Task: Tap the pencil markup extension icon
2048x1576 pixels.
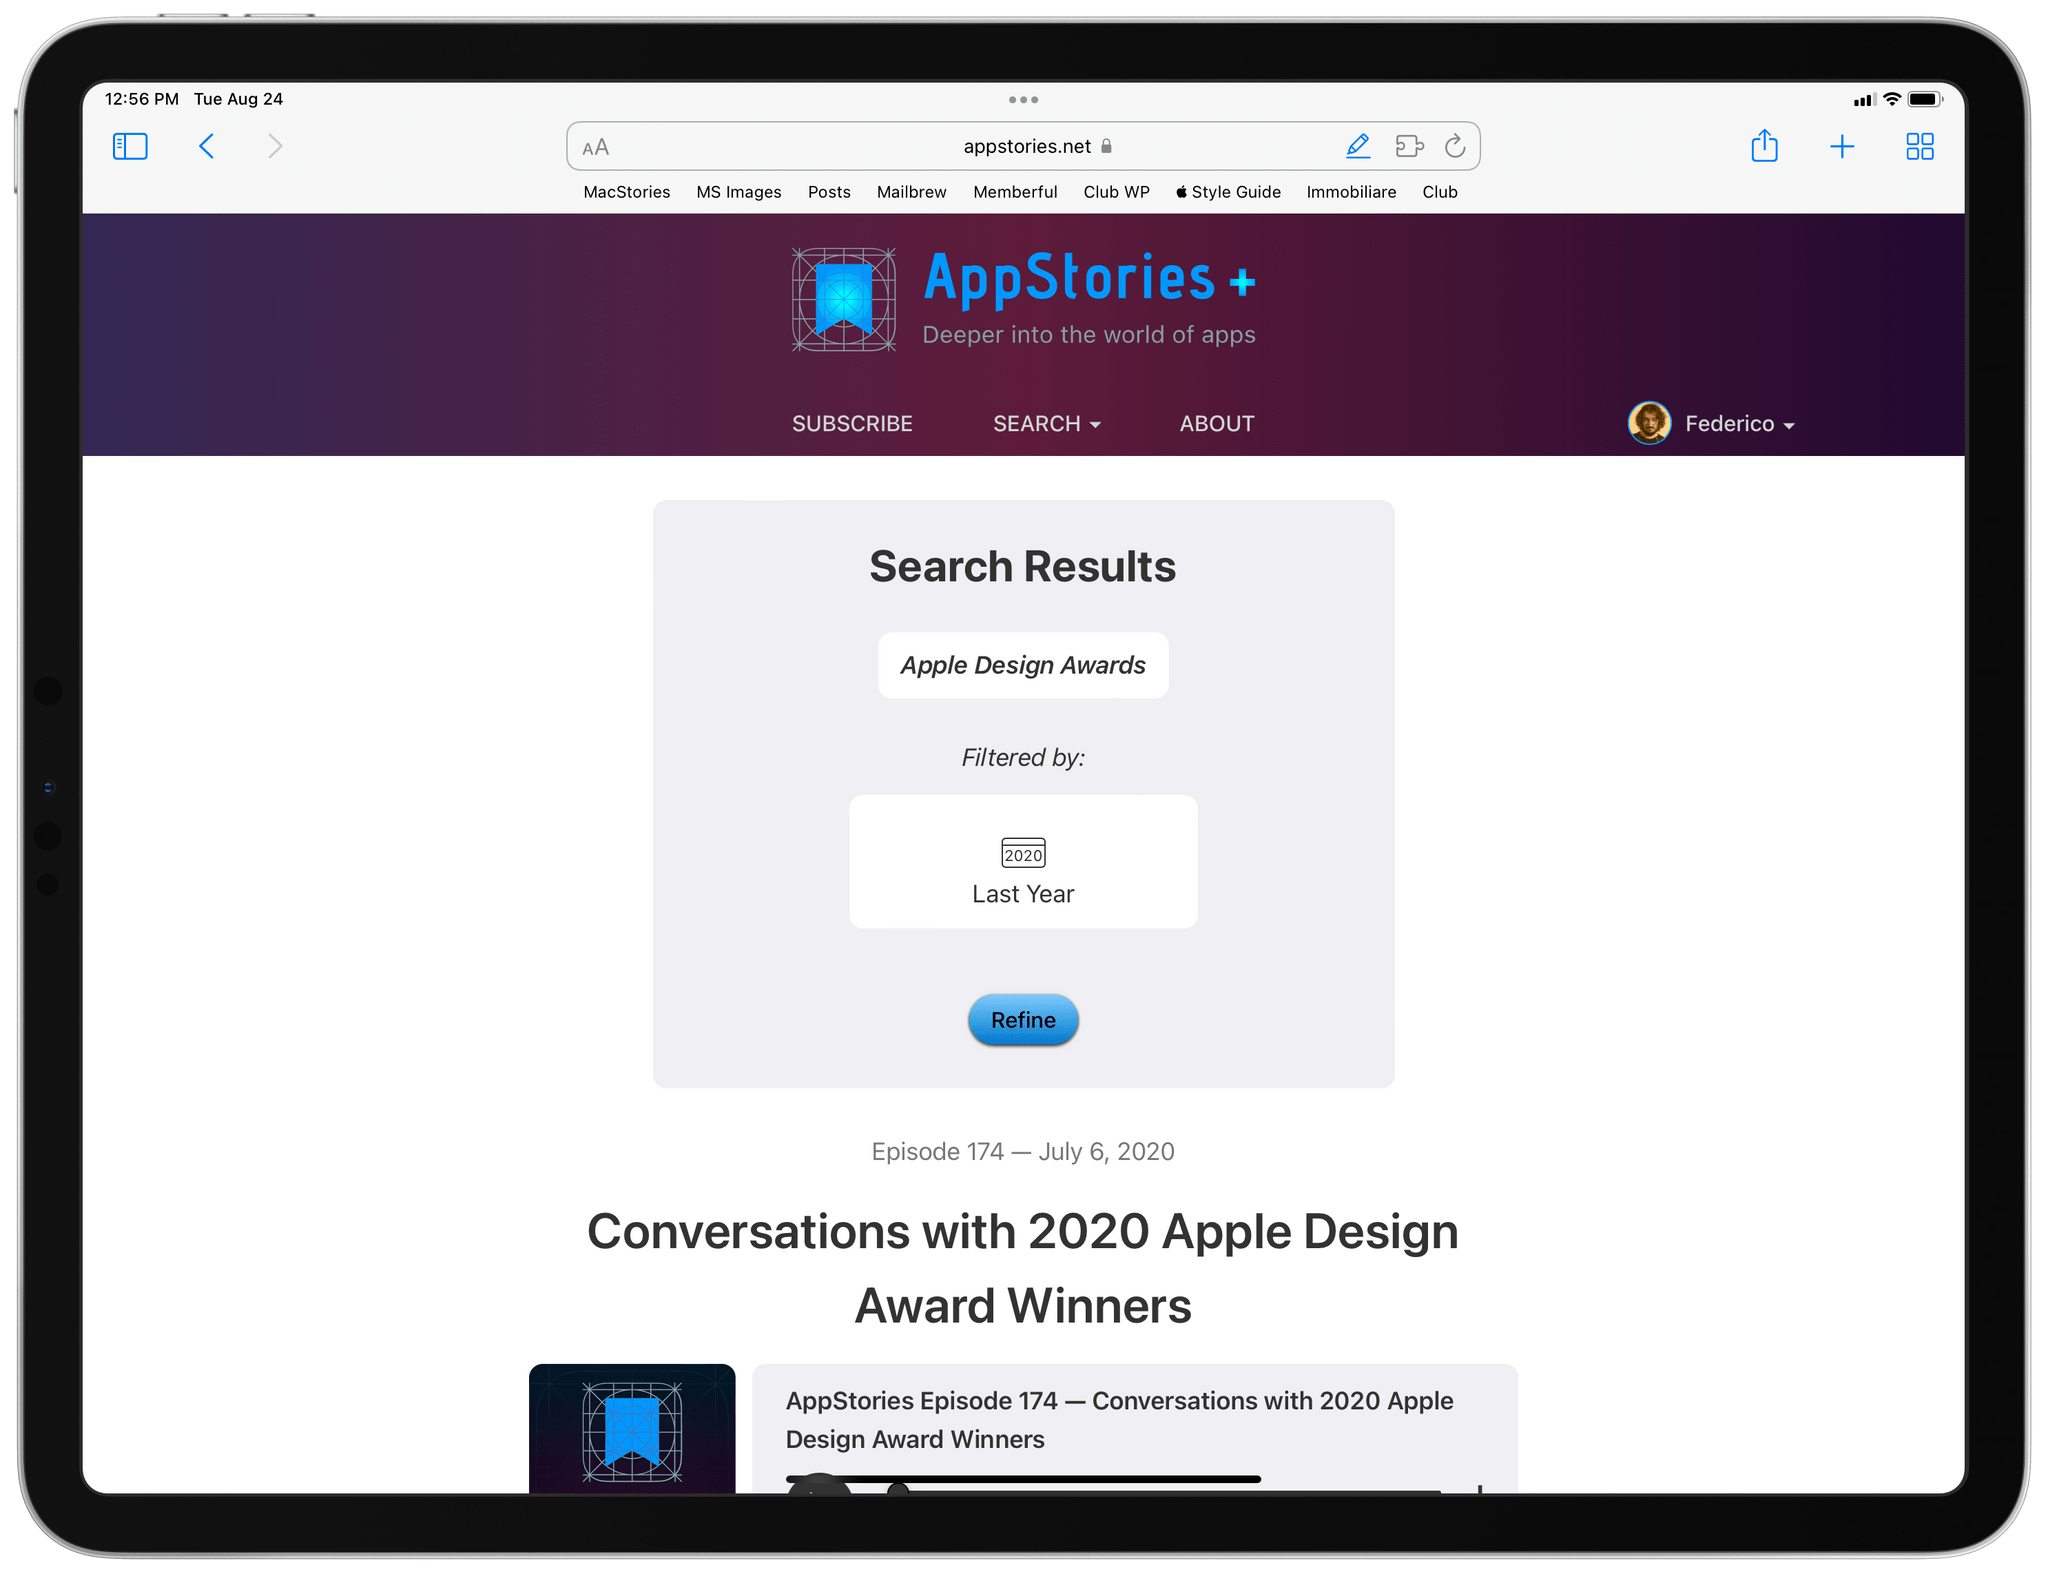Action: click(1357, 146)
